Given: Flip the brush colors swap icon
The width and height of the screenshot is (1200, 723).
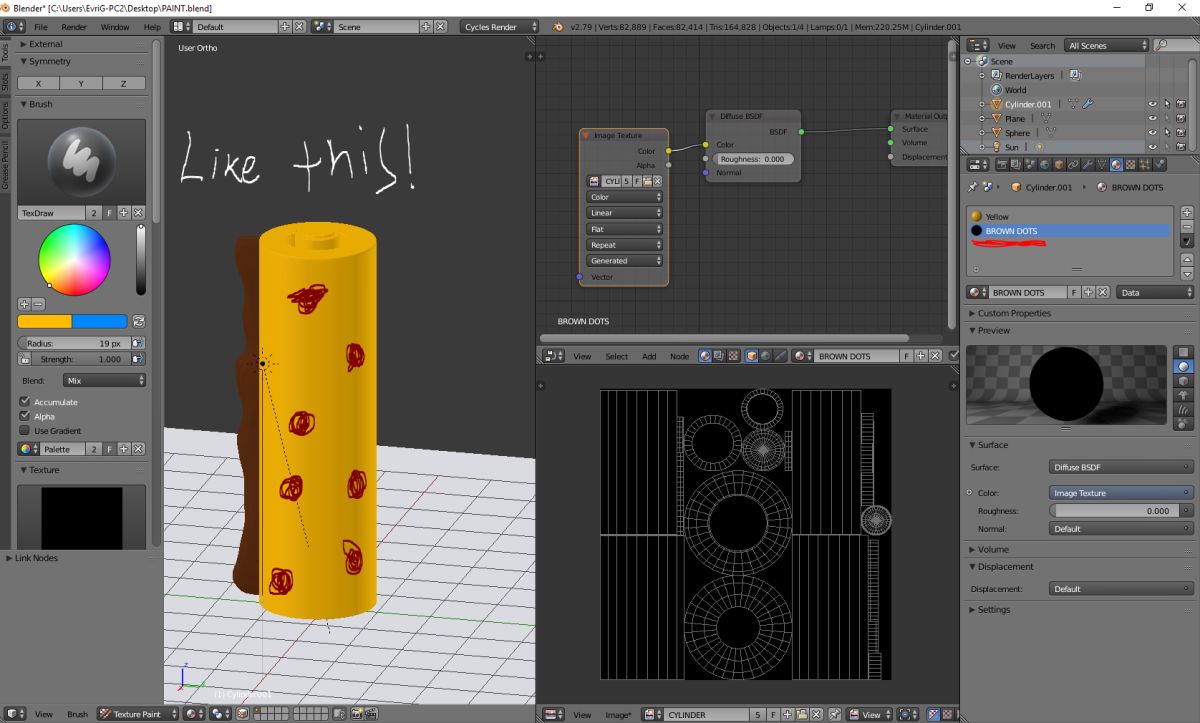Looking at the screenshot, I should click(x=138, y=321).
